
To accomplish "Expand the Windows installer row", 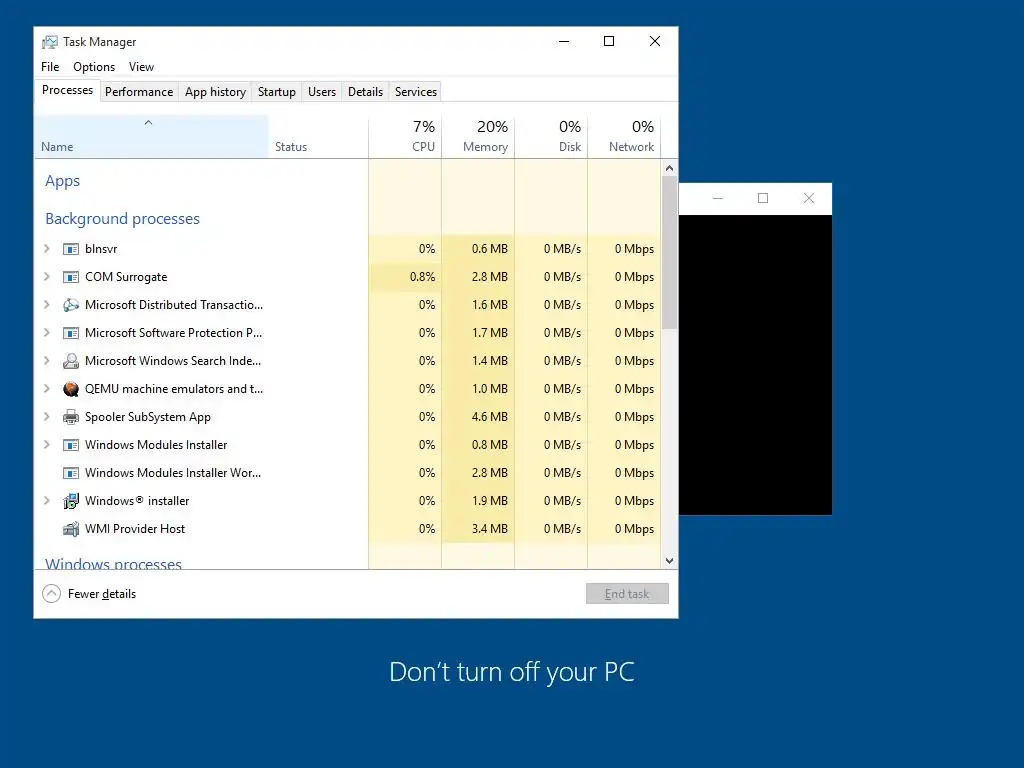I will tap(46, 501).
